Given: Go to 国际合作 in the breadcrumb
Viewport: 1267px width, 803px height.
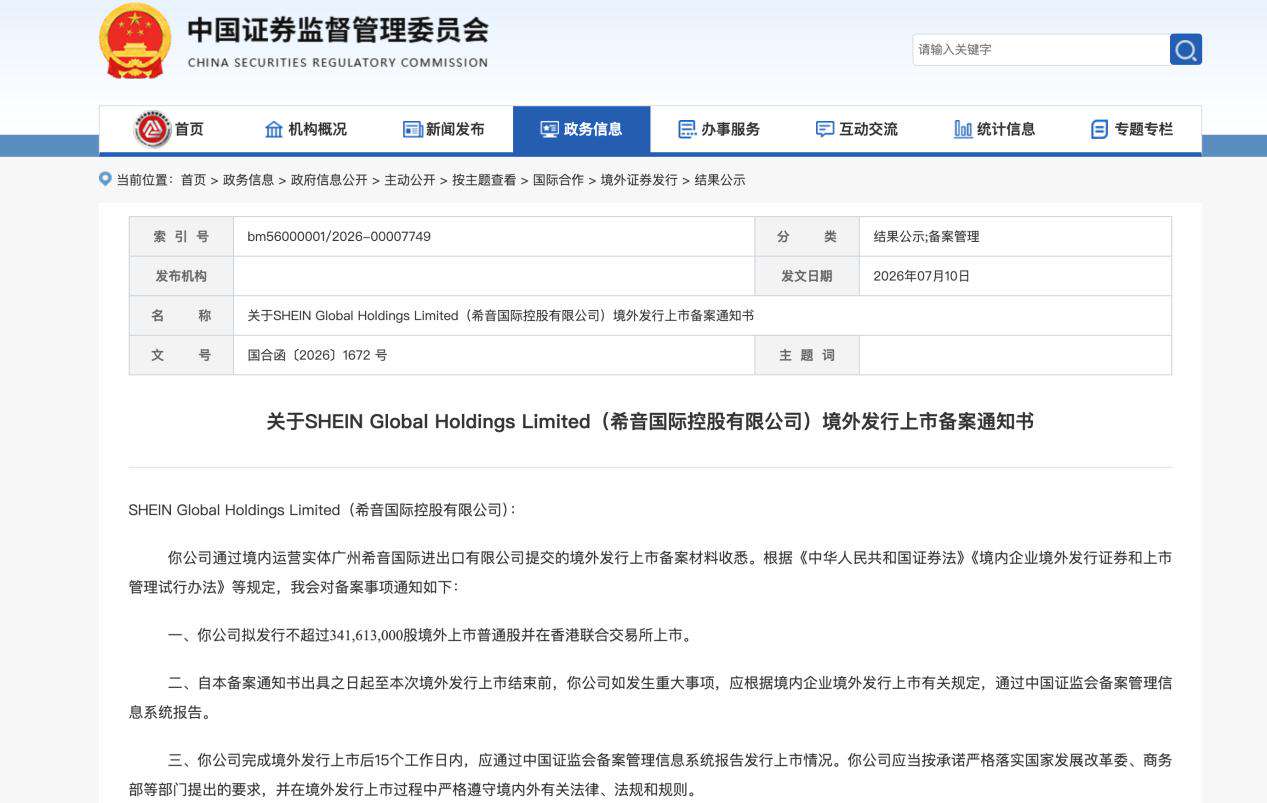Looking at the screenshot, I should pos(558,180).
